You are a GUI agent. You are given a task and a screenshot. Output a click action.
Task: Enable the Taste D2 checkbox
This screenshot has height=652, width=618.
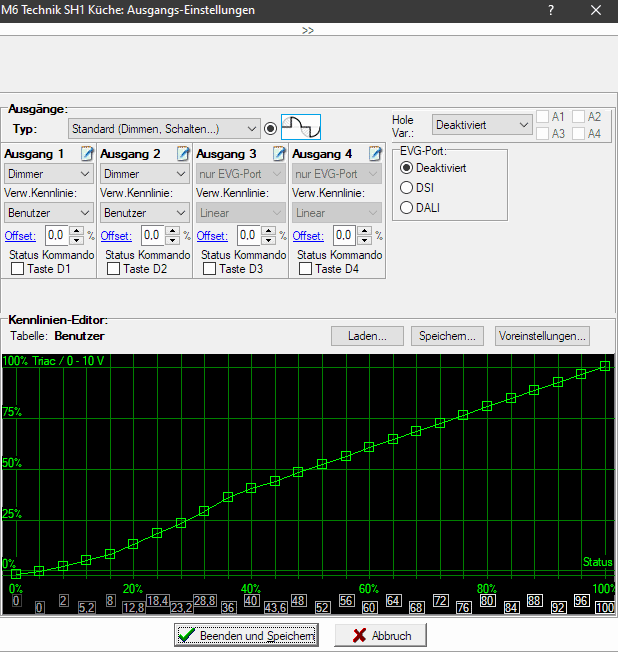point(113,269)
